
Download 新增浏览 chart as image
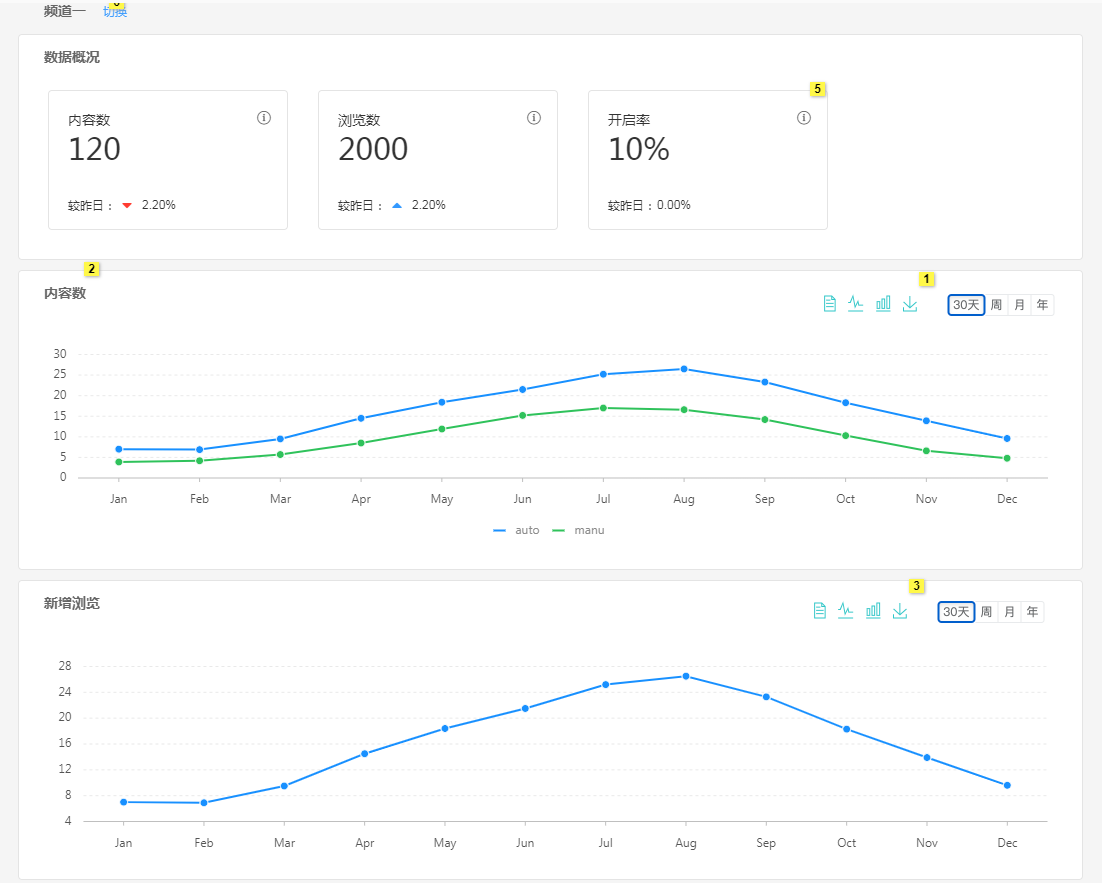[x=900, y=610]
